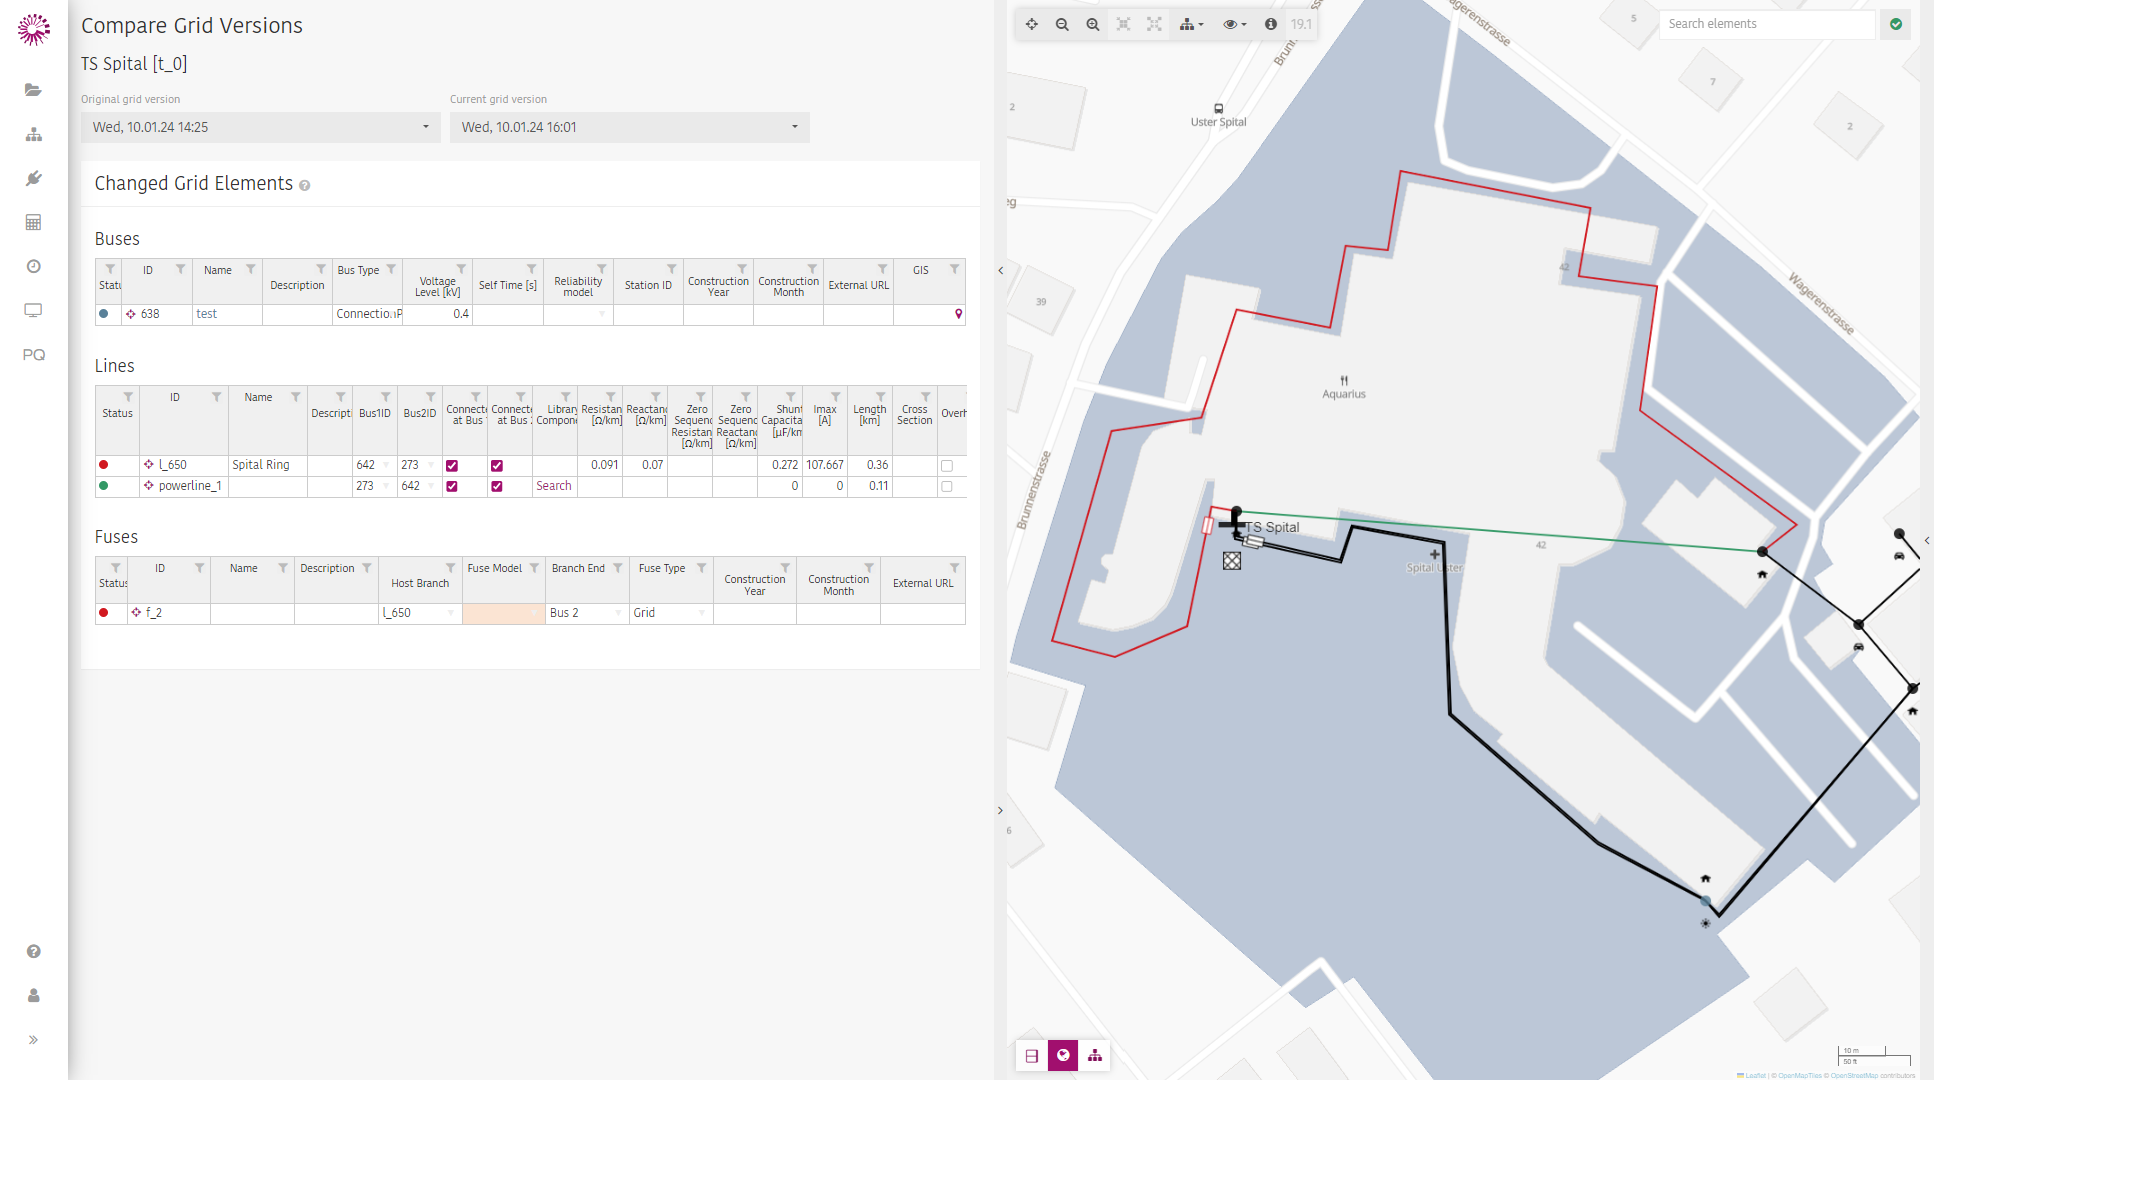The height and width of the screenshot is (1200, 2133).
Task: Open Original grid version dropdown
Action: [x=260, y=127]
